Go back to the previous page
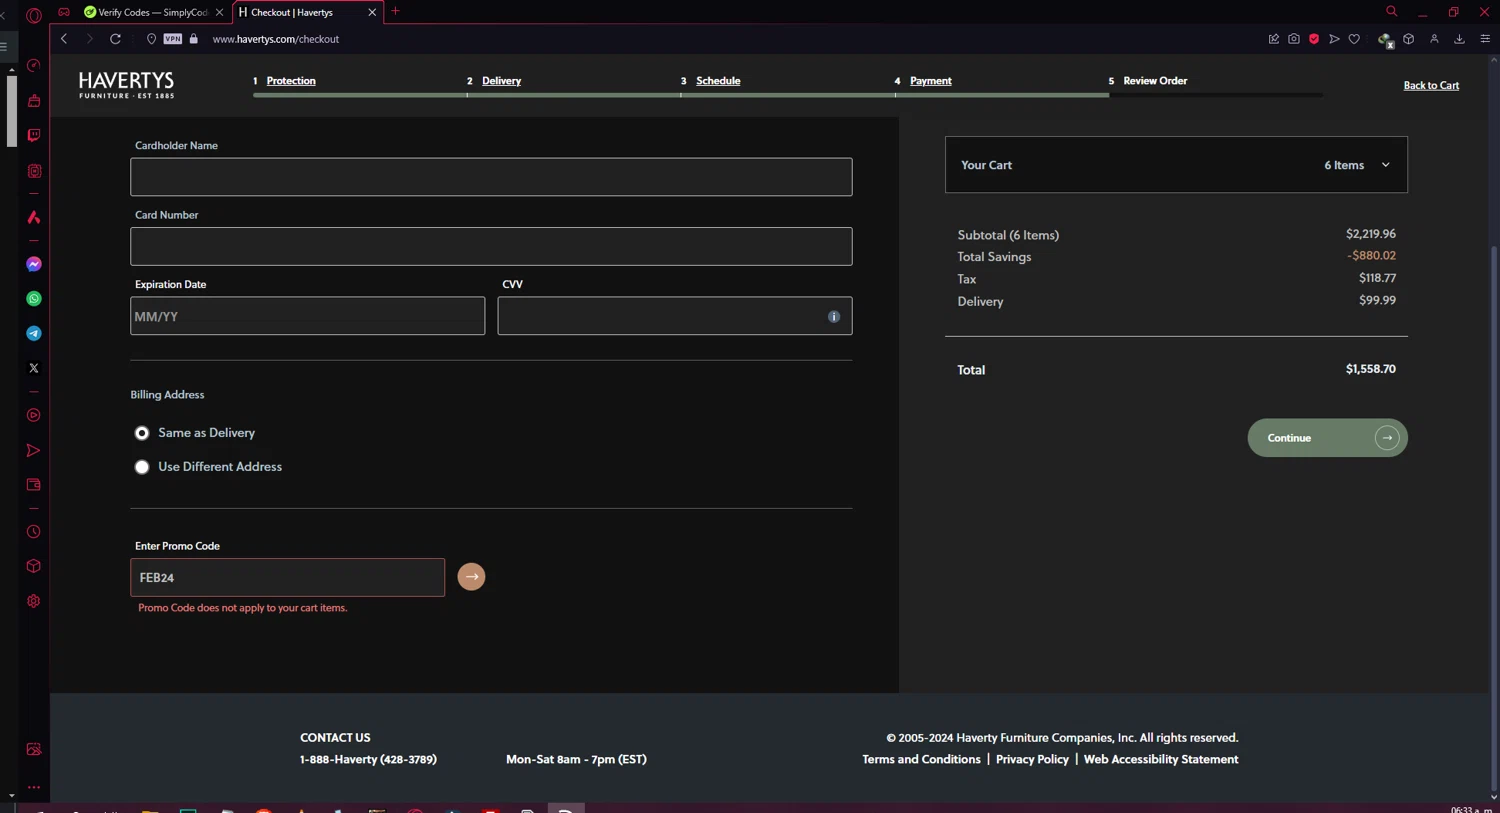Image resolution: width=1500 pixels, height=813 pixels. [64, 39]
